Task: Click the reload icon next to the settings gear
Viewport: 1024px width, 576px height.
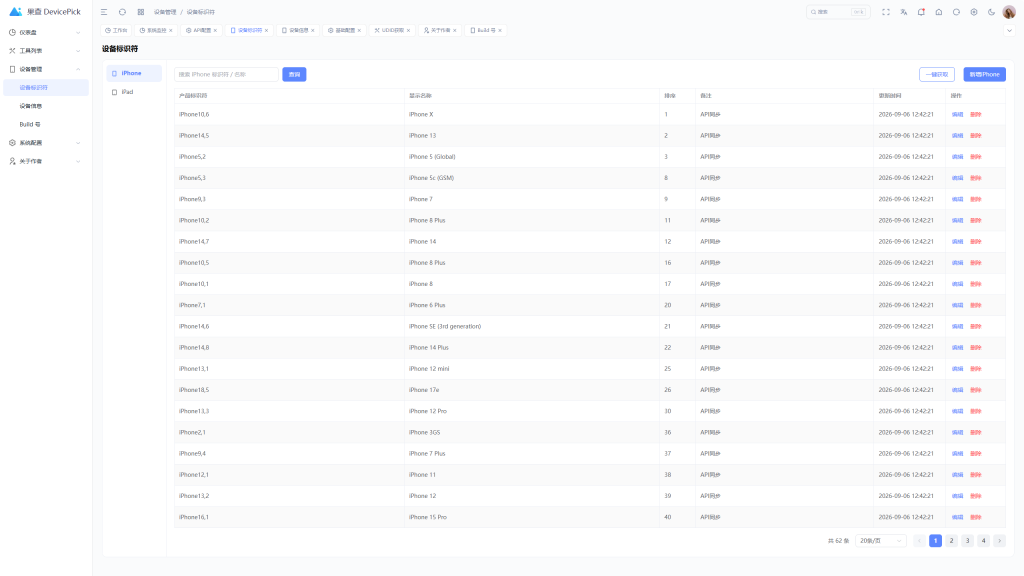Action: pos(956,12)
